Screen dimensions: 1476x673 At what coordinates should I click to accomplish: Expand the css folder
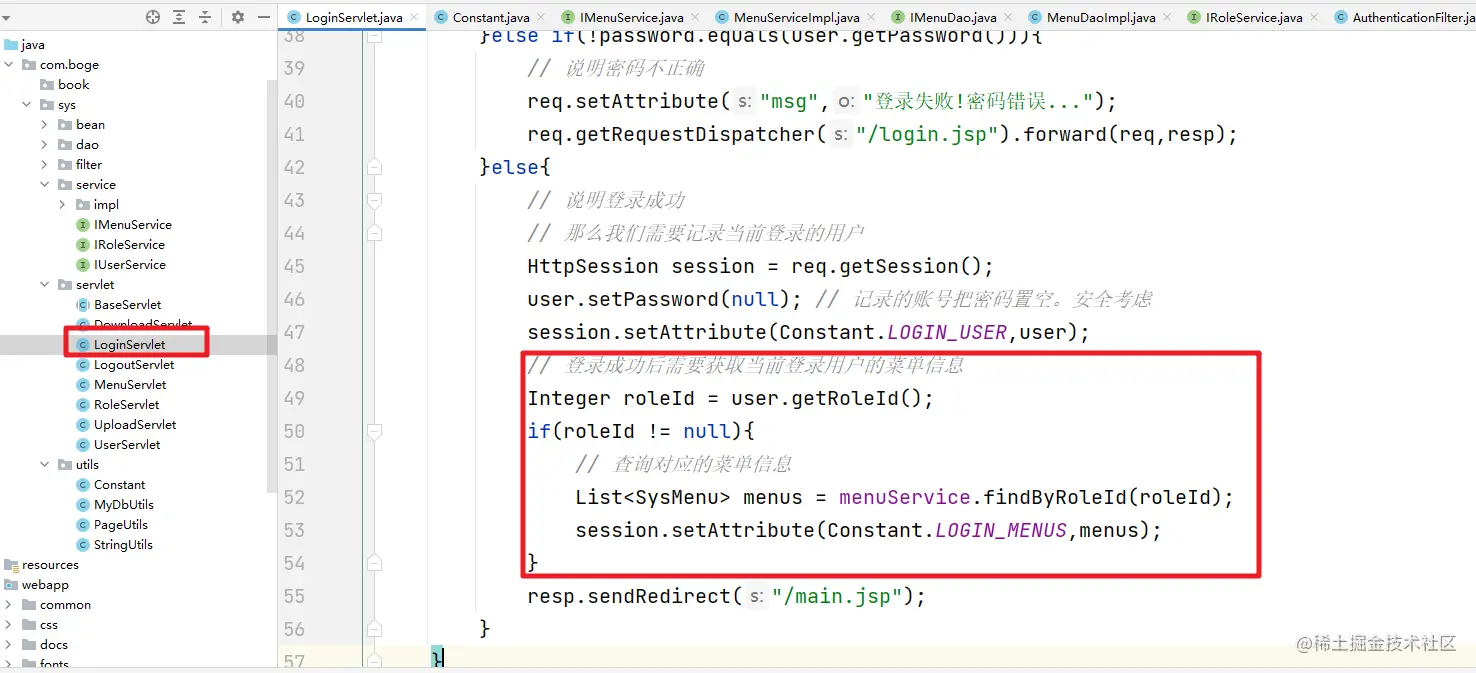pos(9,625)
